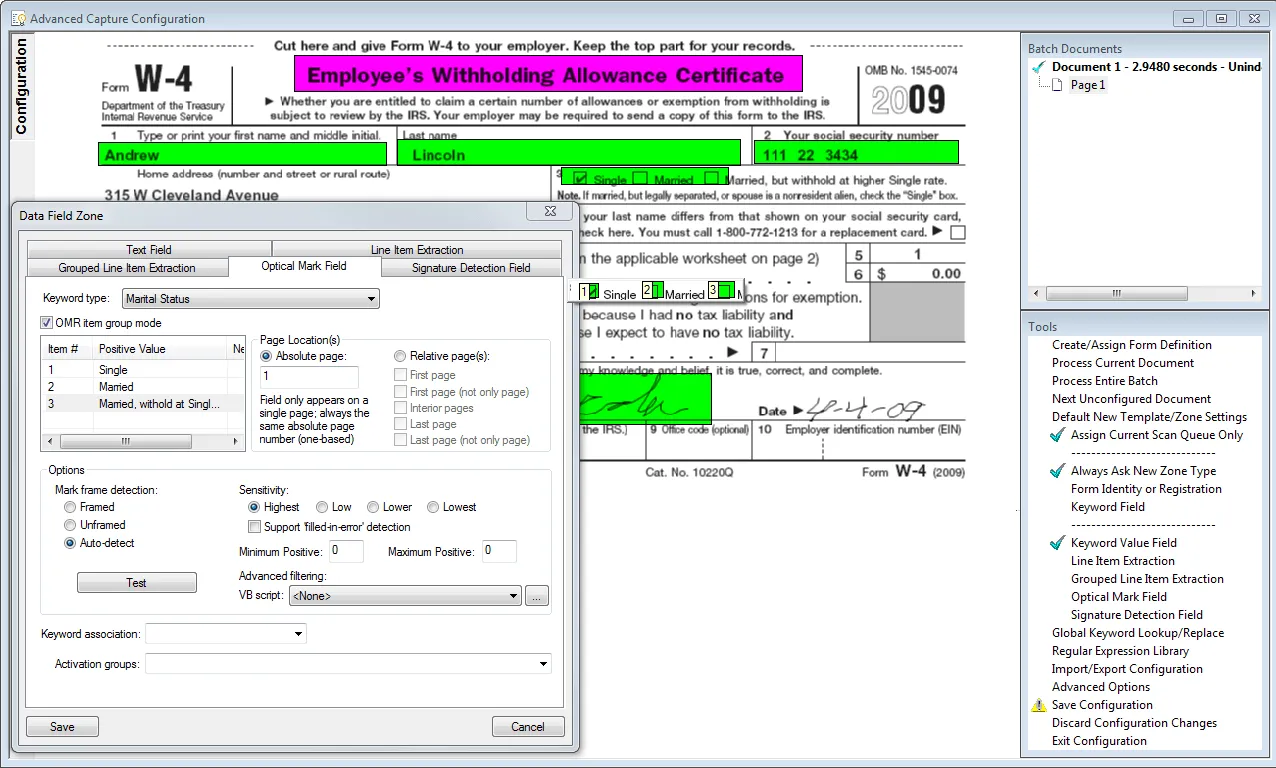Screen dimensions: 1276x768
Task: Click the checkmark beside Assign Current Scan Queue Only
Action: [1057, 435]
